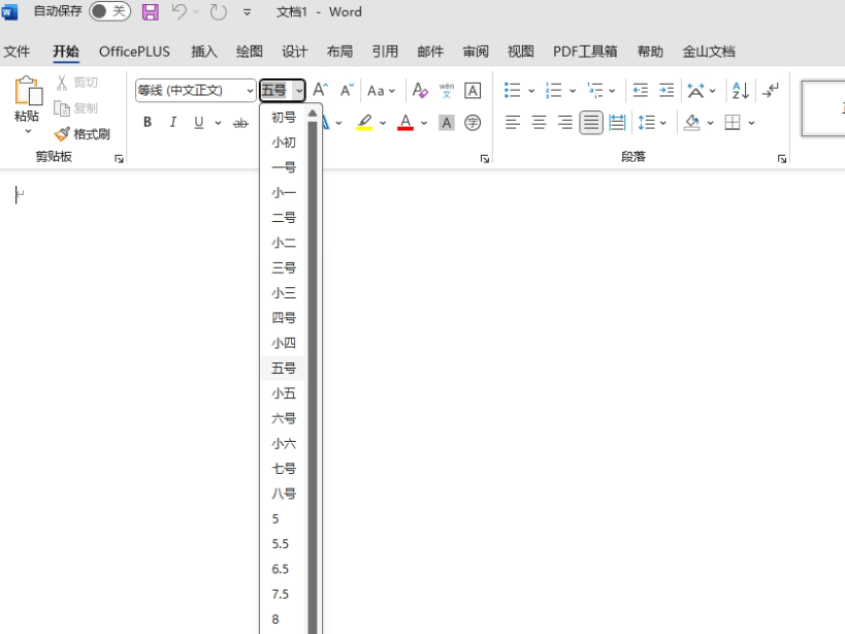Viewport: 845px width, 634px height.
Task: Toggle justify alignment button
Action: (x=591, y=123)
